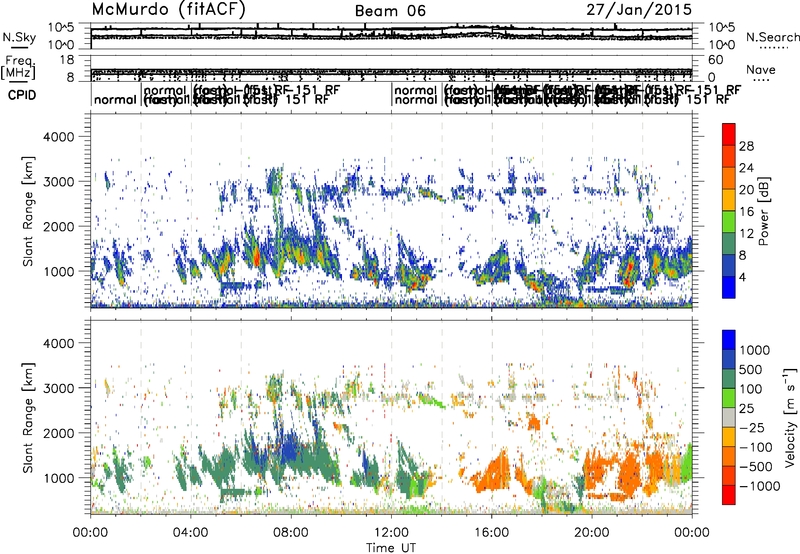Select the Freq. [MHz] axis label
The height and width of the screenshot is (554, 800).
(18, 67)
